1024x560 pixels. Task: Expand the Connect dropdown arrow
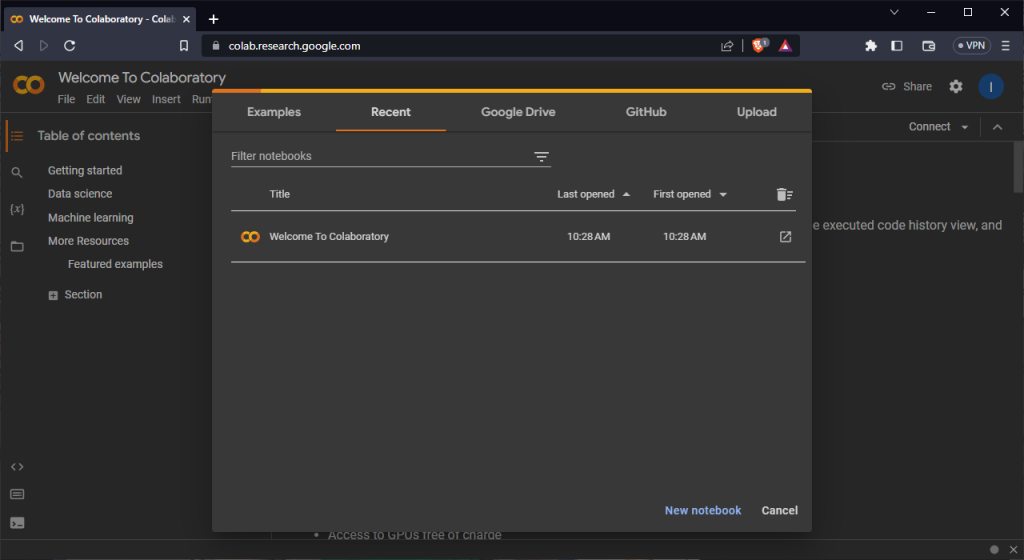pos(964,128)
